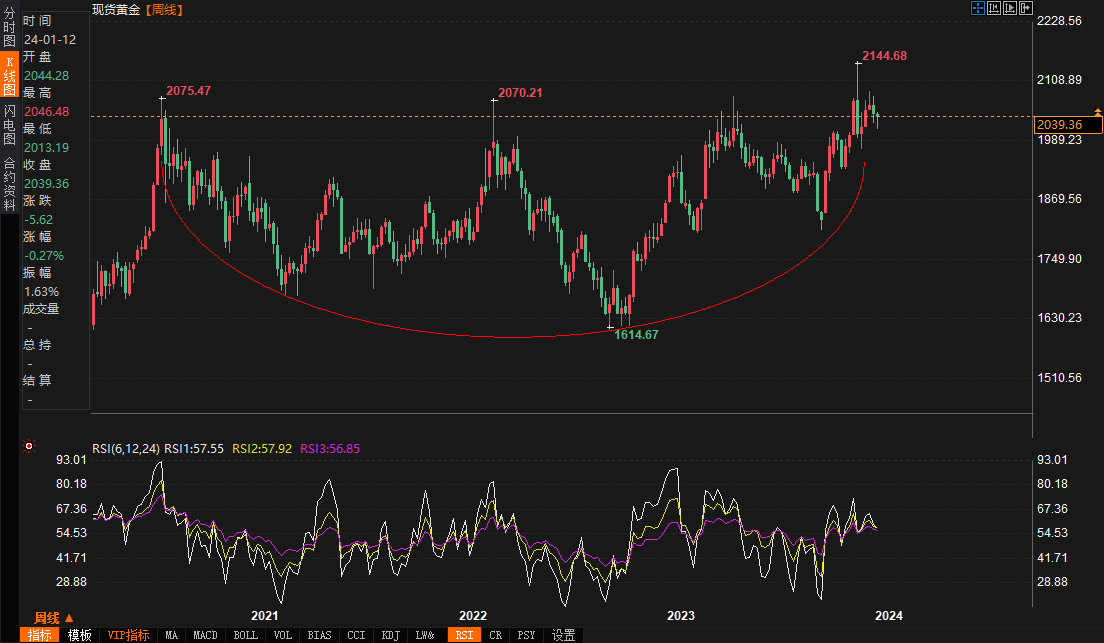Switch to the 模板 template tab

(x=80, y=635)
